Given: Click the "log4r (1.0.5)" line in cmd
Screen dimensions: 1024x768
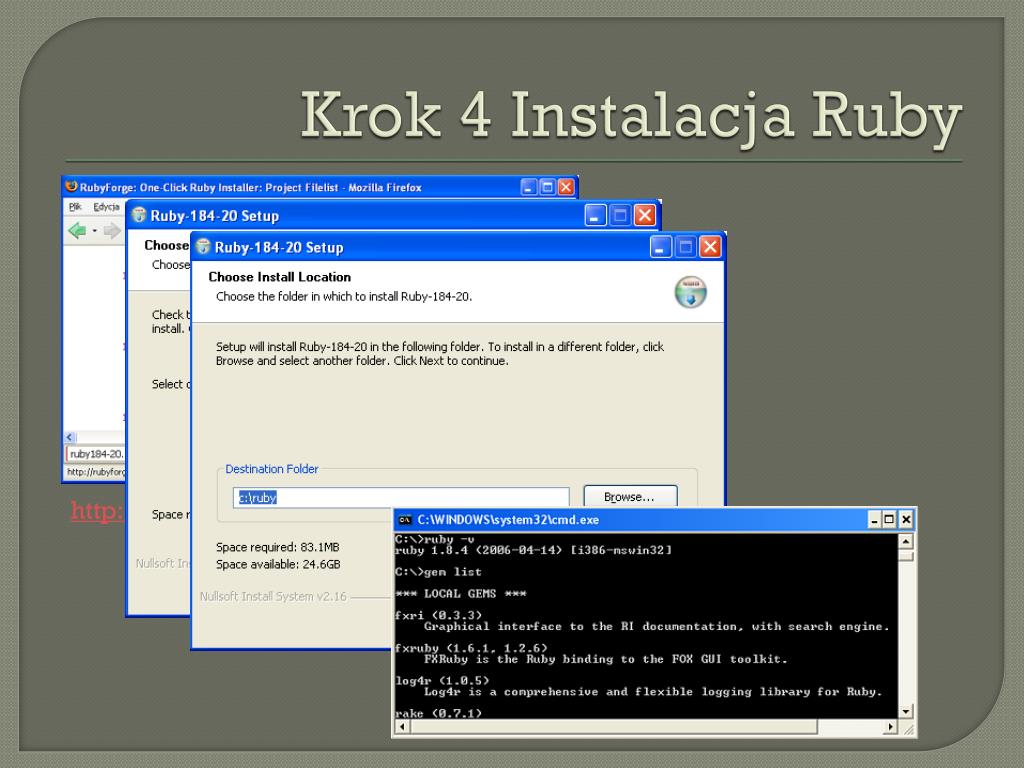Looking at the screenshot, I should tap(442, 680).
